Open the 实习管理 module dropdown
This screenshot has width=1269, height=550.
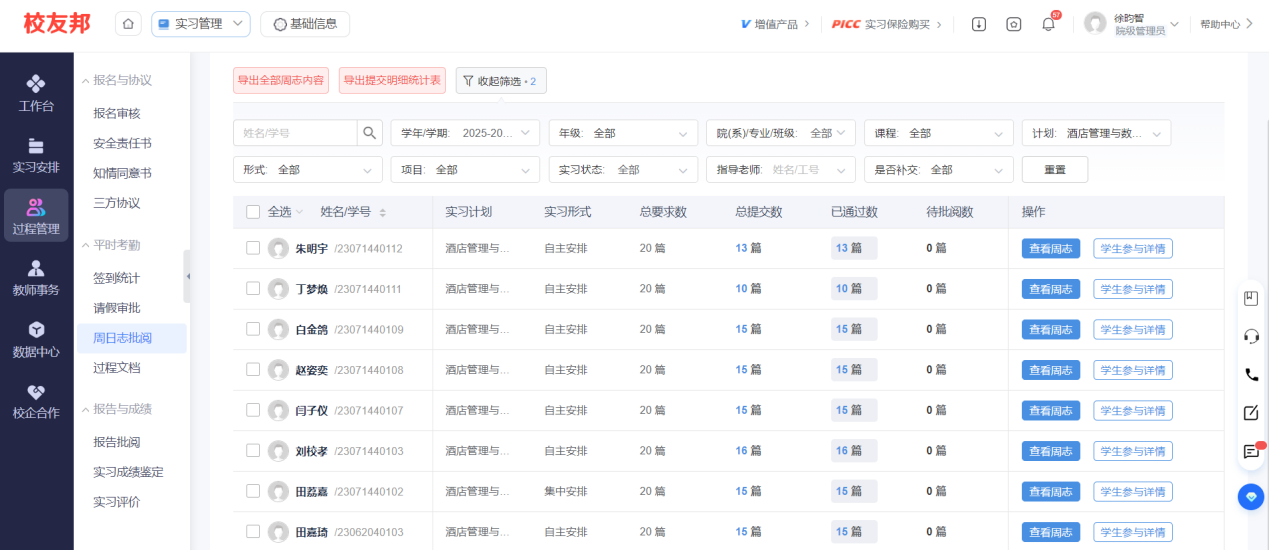201,24
